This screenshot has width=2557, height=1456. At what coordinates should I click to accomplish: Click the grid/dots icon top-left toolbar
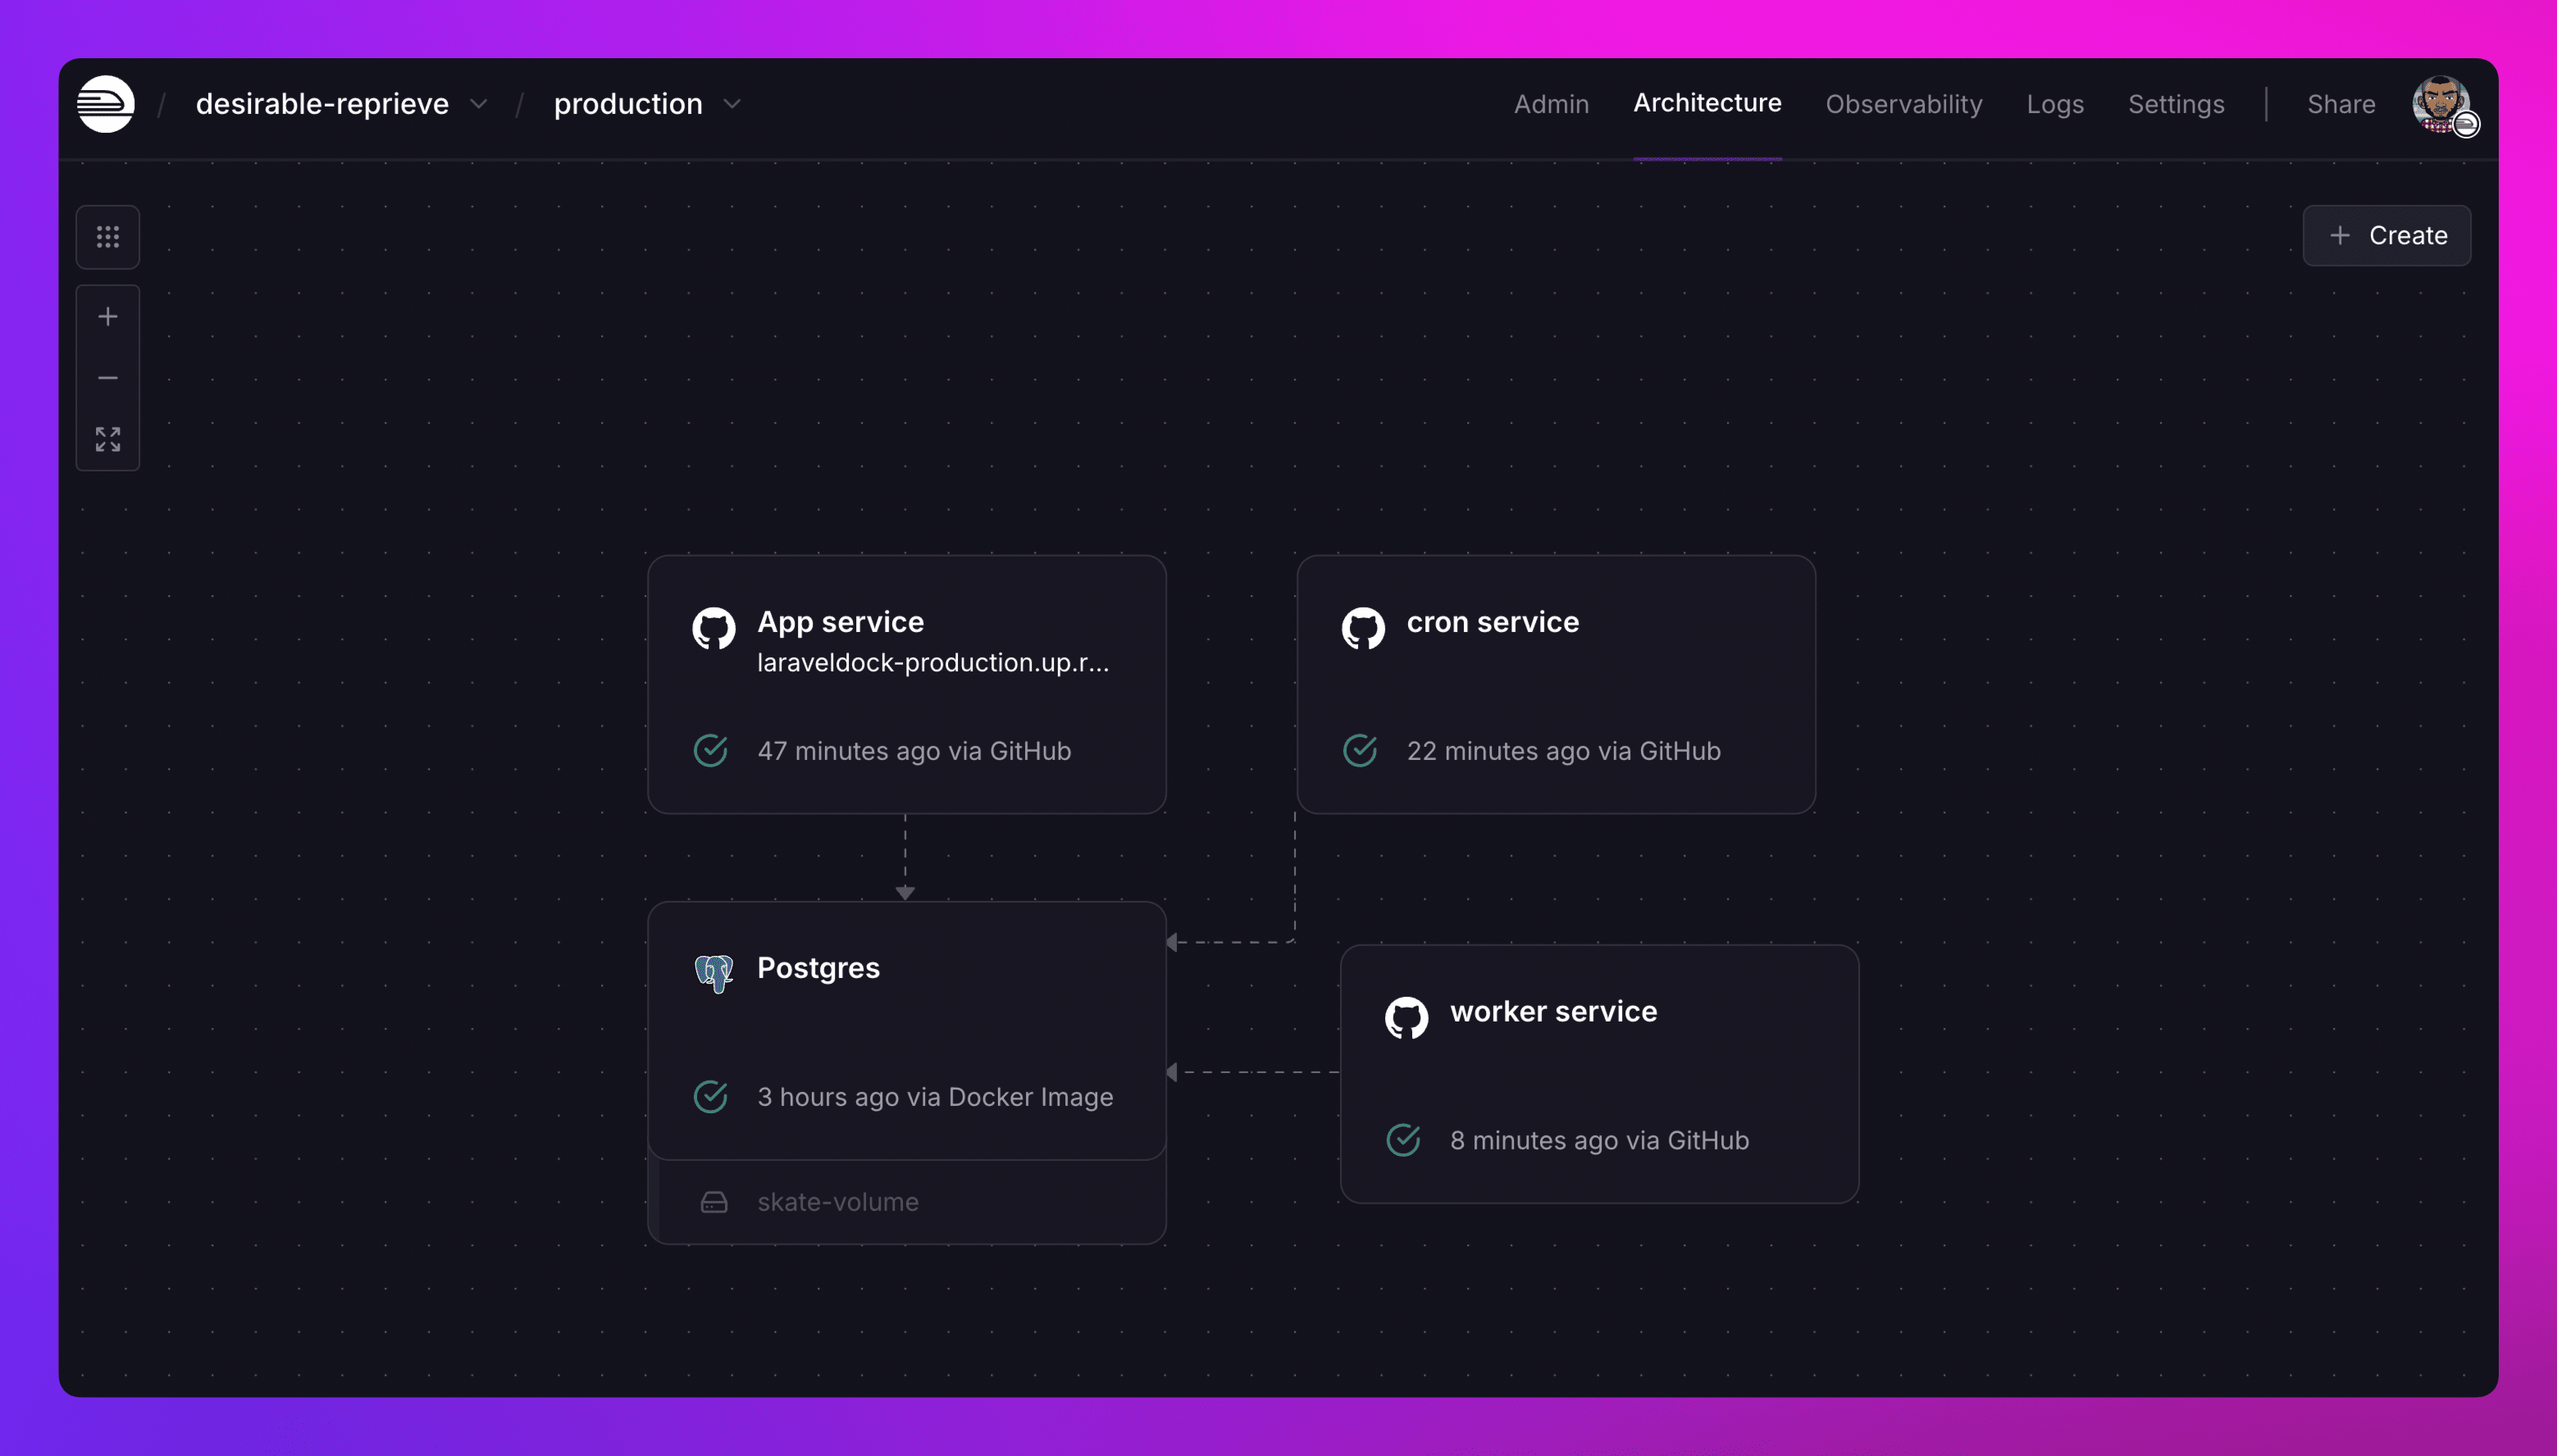pos(107,235)
